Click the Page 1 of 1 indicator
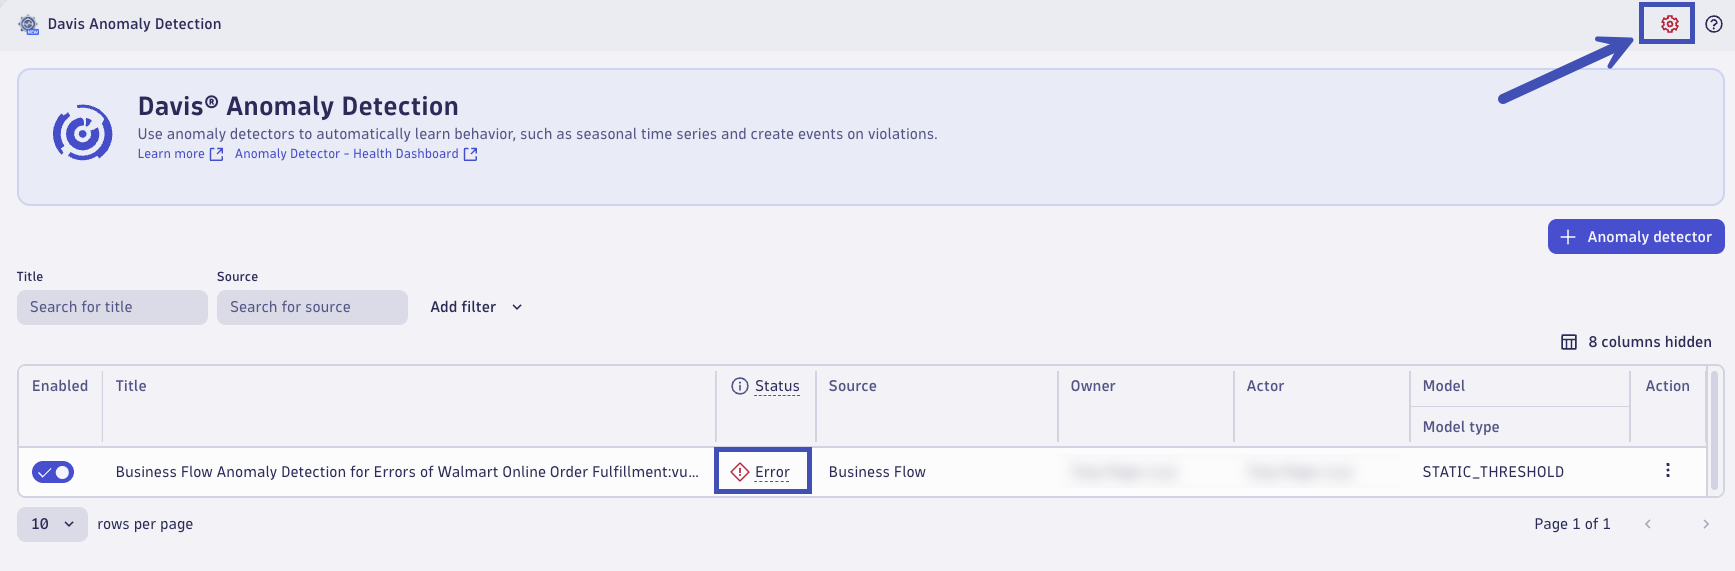Image resolution: width=1735 pixels, height=571 pixels. [x=1572, y=524]
